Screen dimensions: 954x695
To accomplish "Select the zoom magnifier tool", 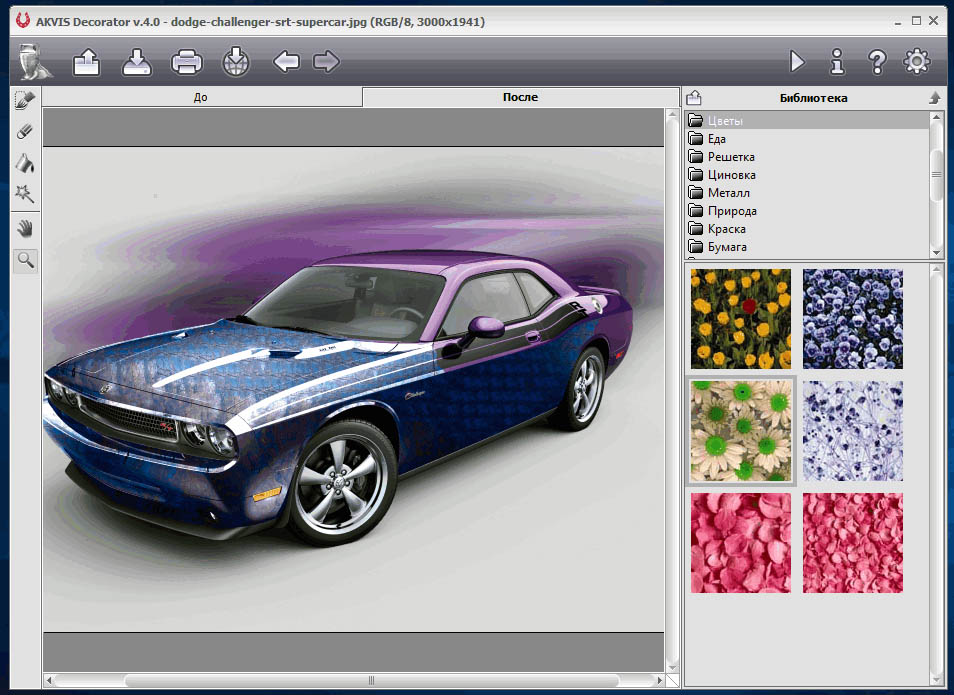I will (25, 260).
